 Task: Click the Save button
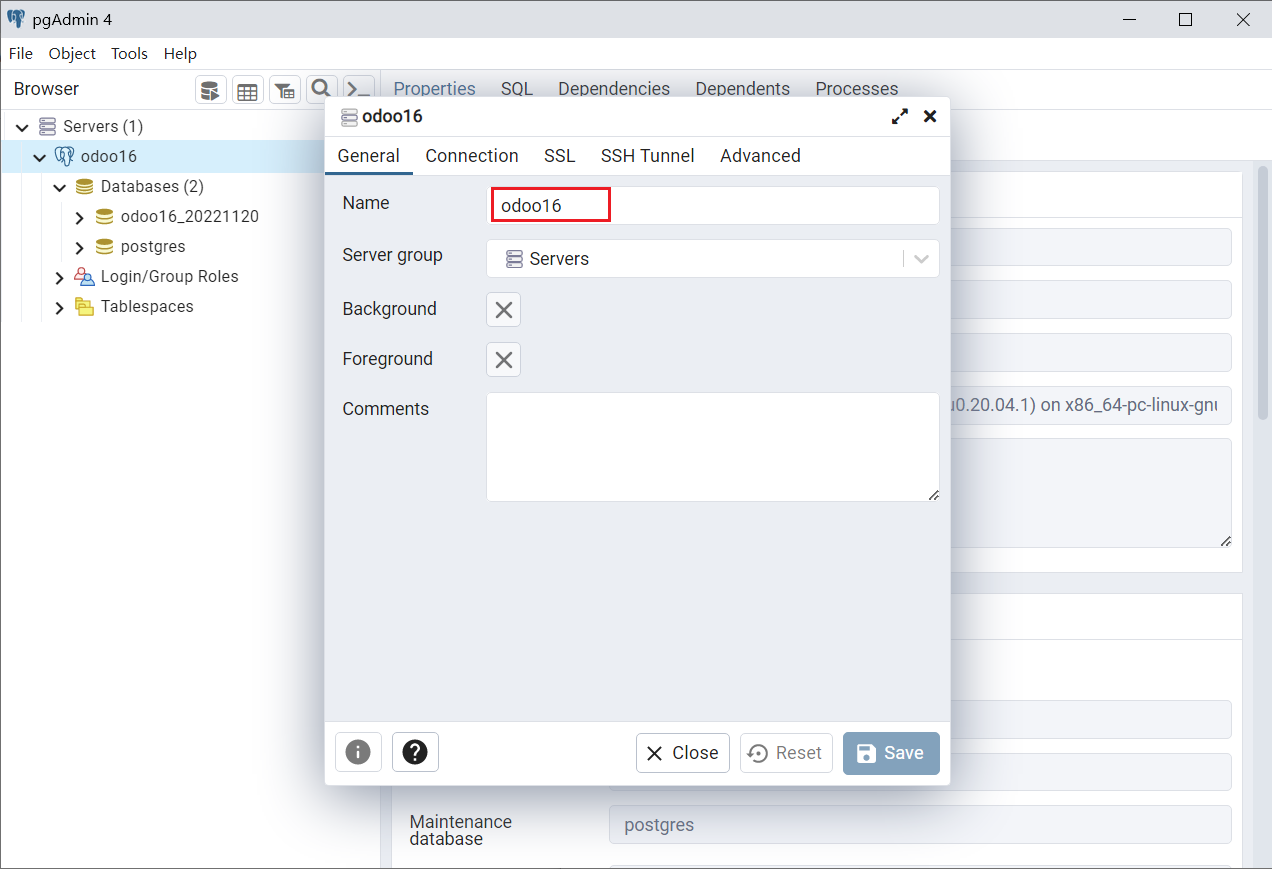(x=891, y=753)
